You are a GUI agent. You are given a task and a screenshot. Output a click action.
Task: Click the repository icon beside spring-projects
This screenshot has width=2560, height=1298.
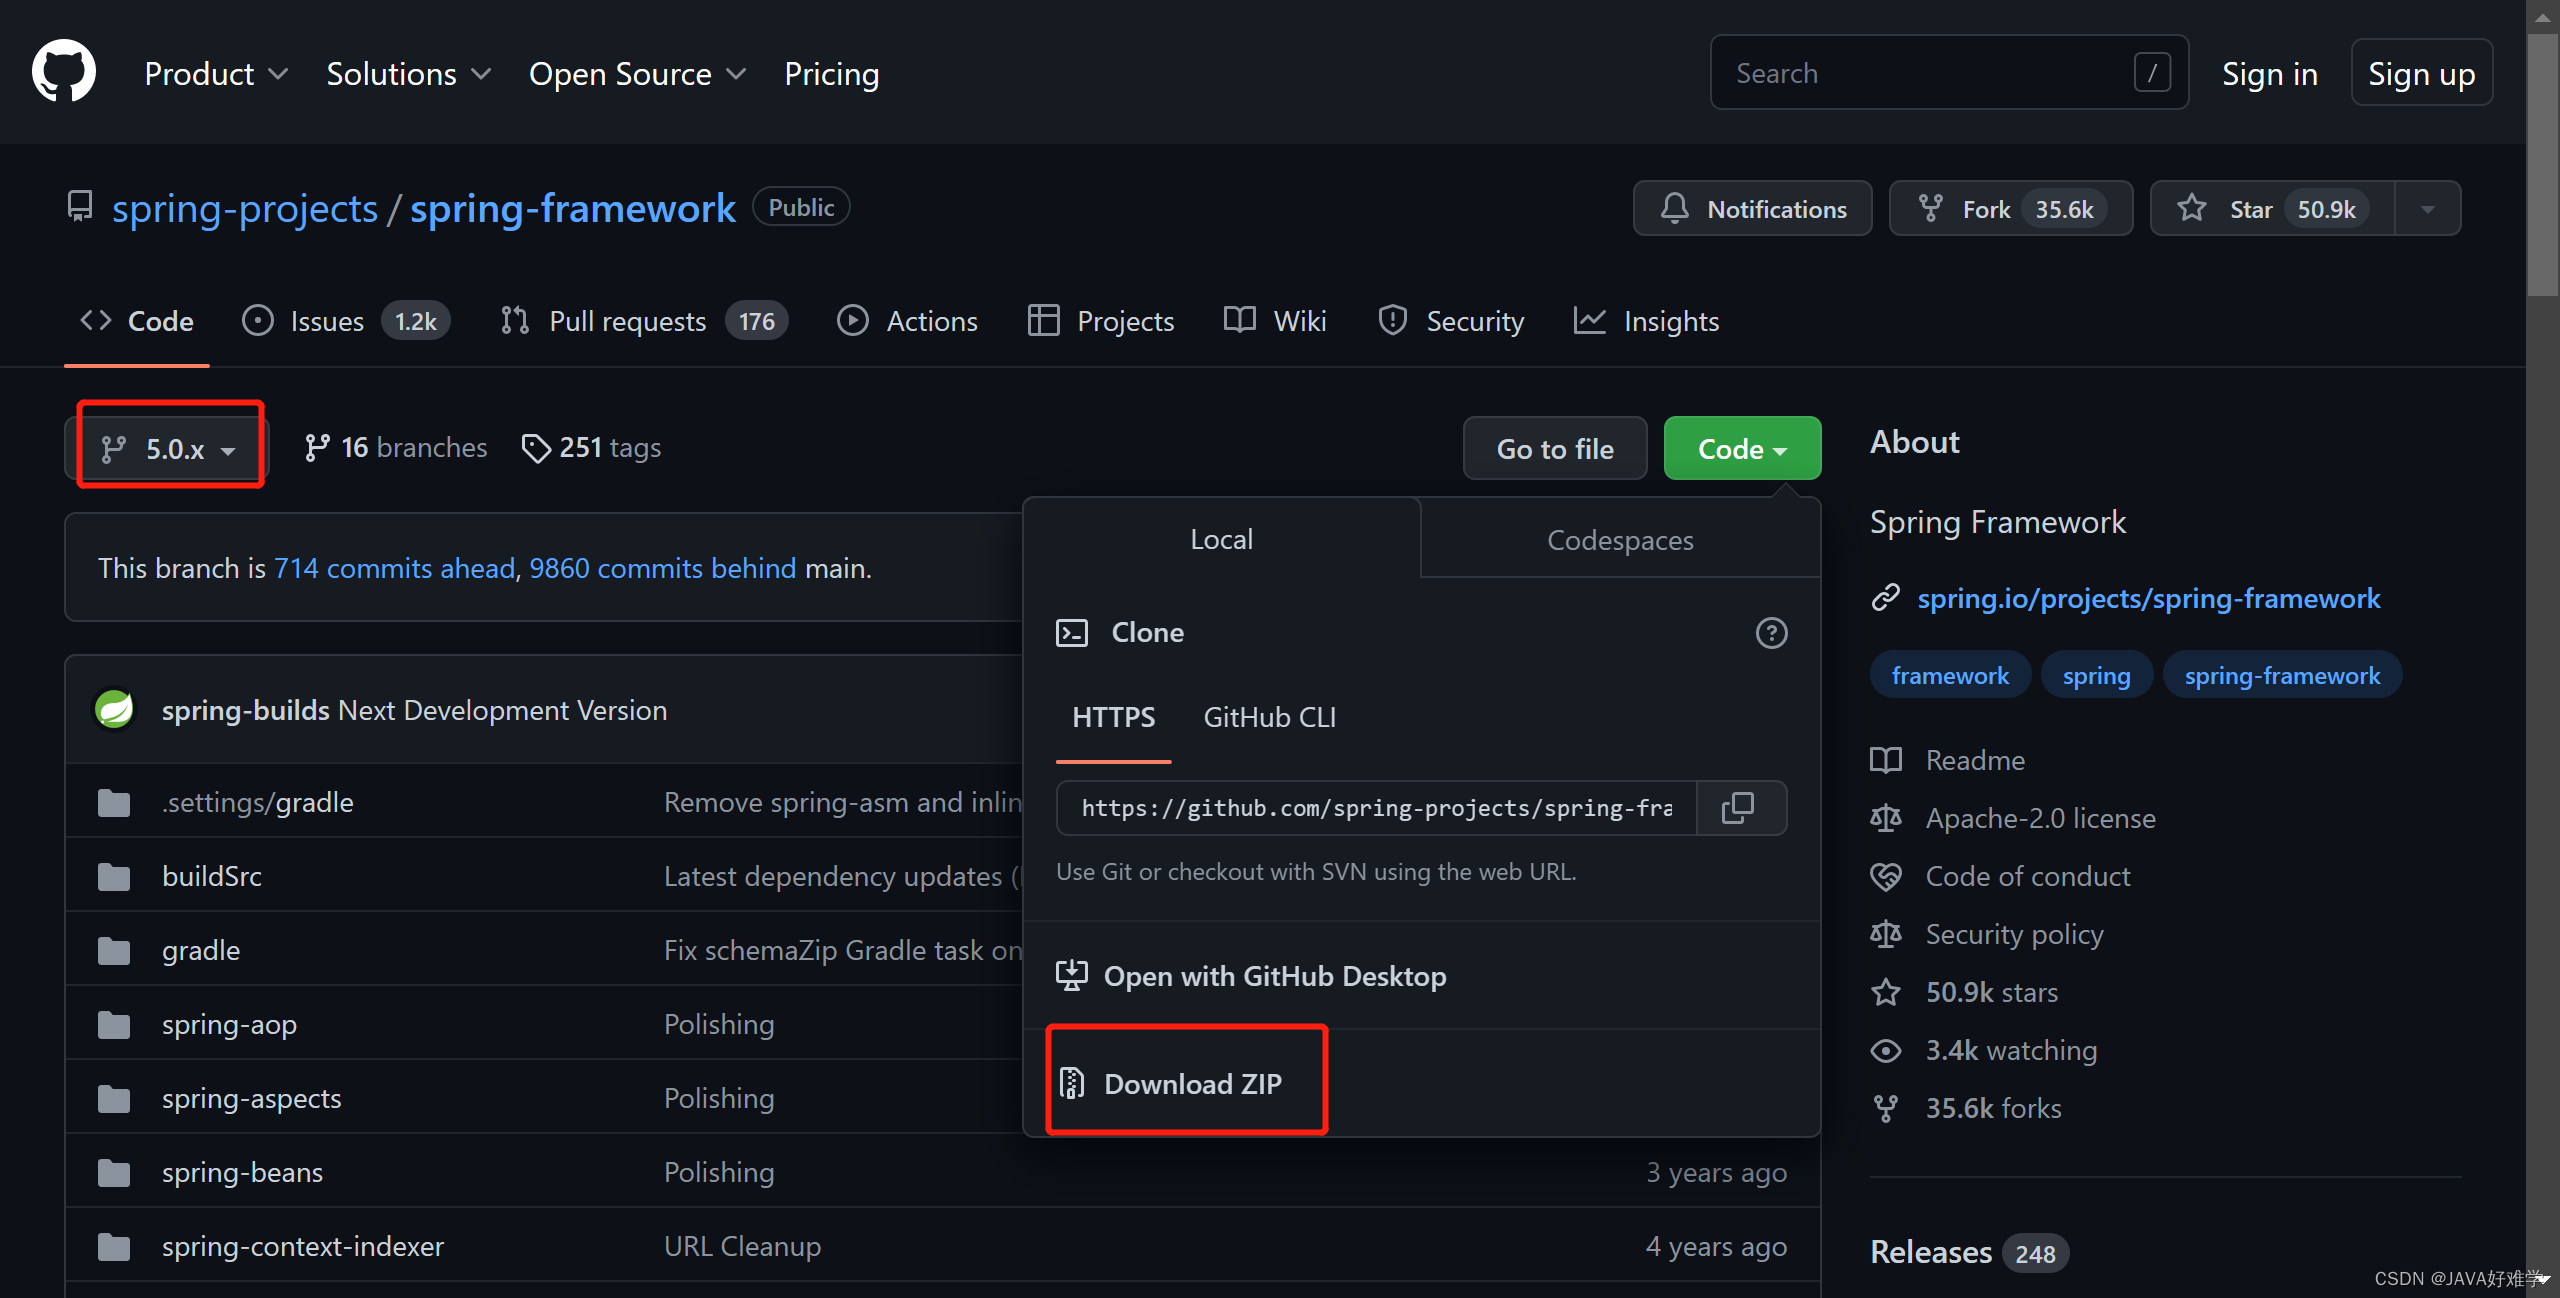(x=80, y=207)
